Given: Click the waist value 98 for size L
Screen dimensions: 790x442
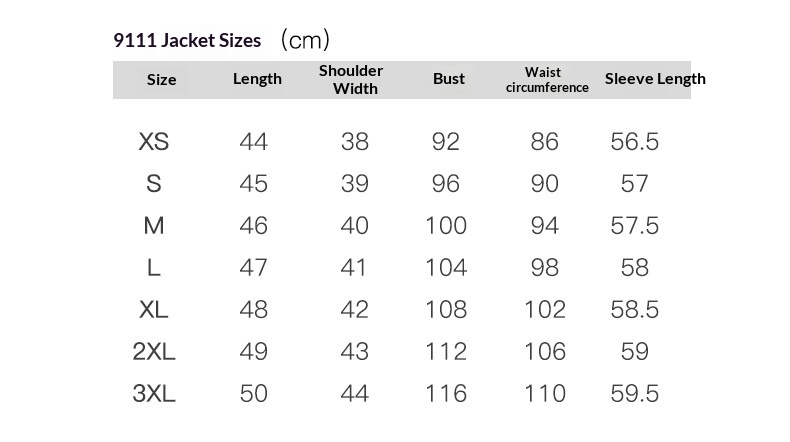Looking at the screenshot, I should coord(545,268).
